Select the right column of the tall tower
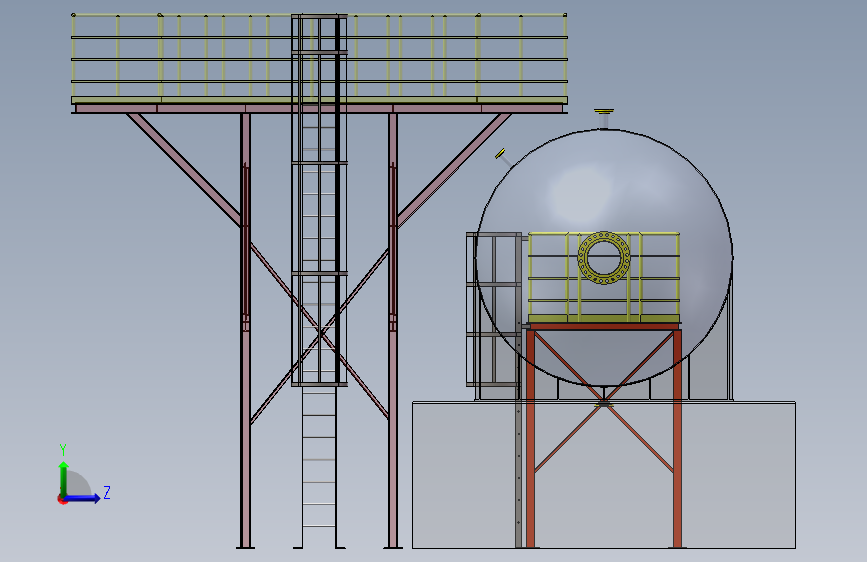The height and width of the screenshot is (562, 867). point(393,331)
